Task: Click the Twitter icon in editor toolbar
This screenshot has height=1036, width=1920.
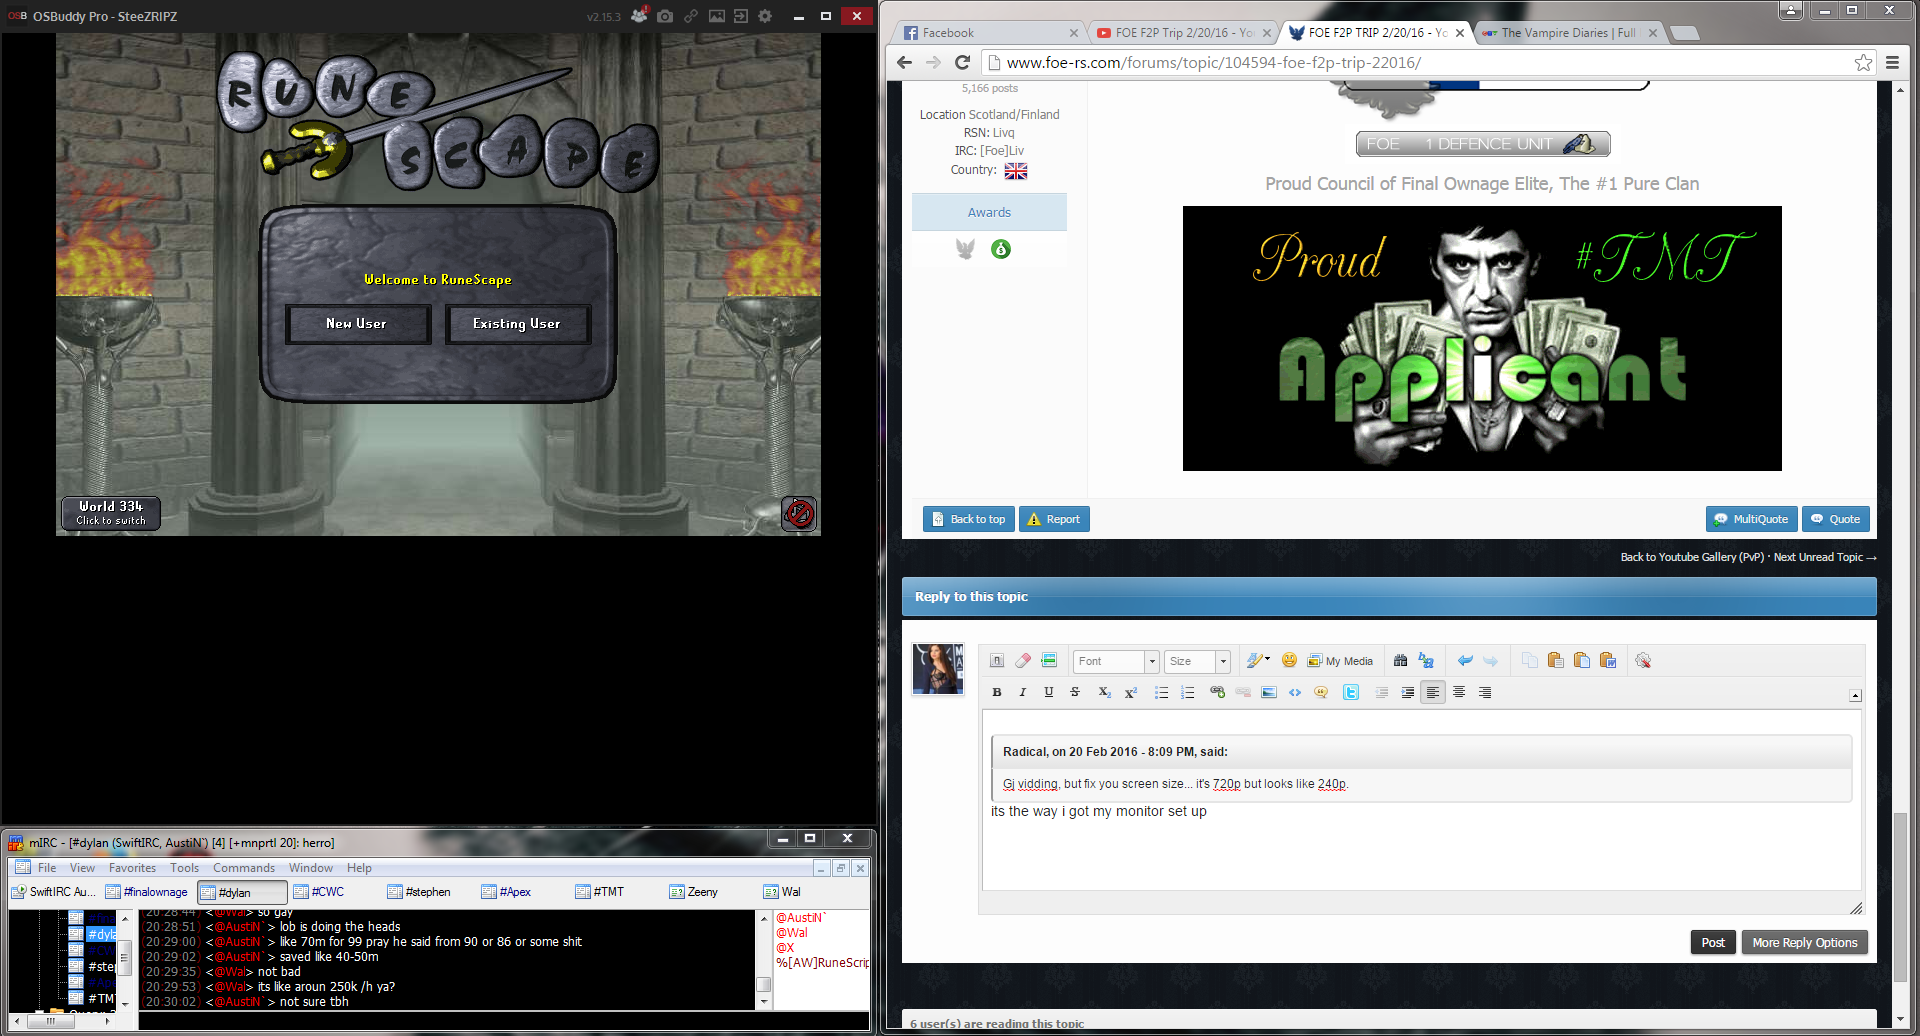Action: pos(1351,692)
